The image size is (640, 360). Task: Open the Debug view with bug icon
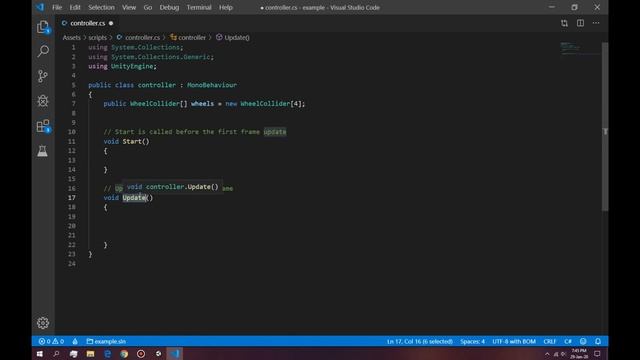click(x=43, y=101)
